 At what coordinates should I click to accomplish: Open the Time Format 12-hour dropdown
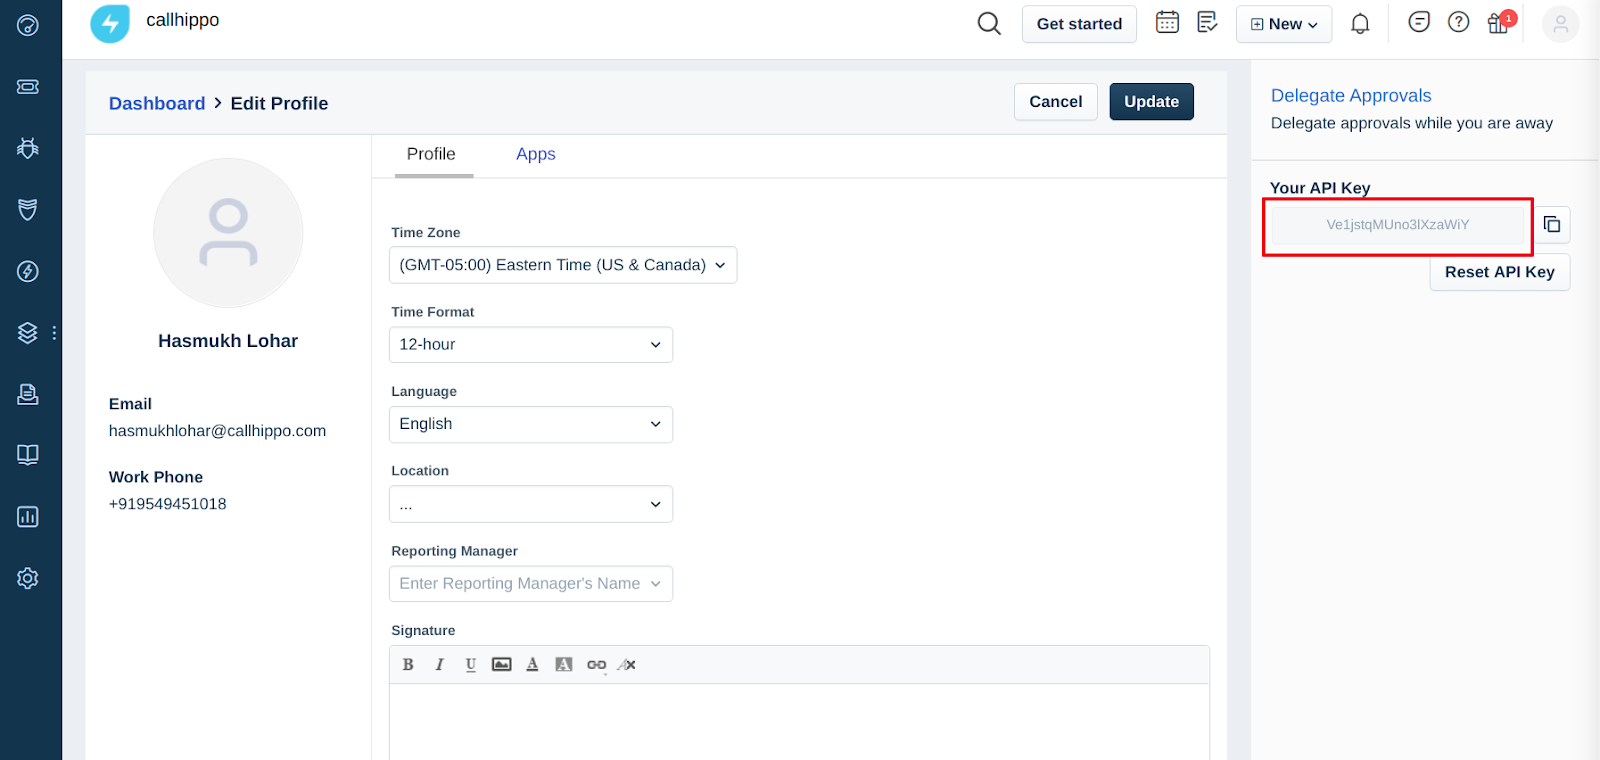[531, 345]
